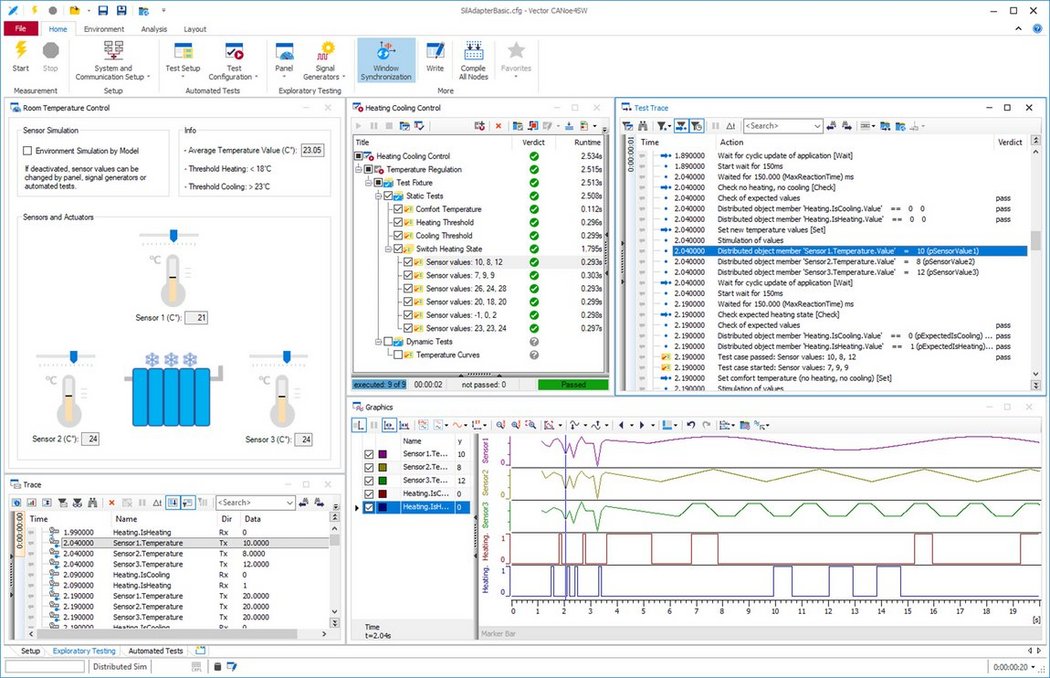
Task: Click the save icon in title bar
Action: coord(102,11)
